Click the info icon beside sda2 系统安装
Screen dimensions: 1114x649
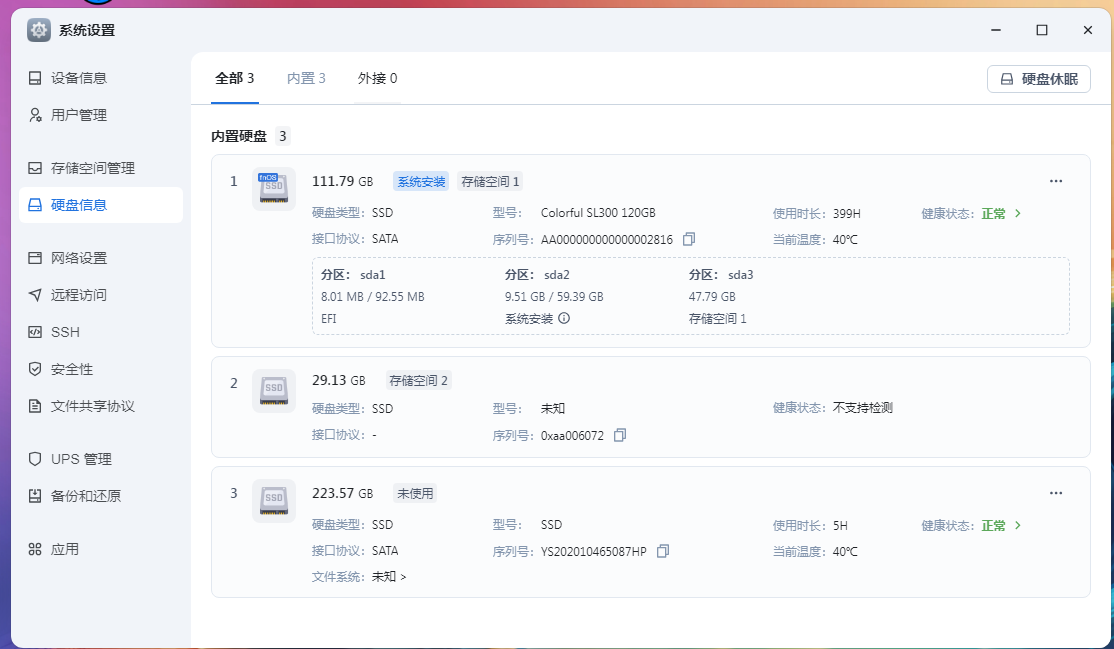pos(564,318)
